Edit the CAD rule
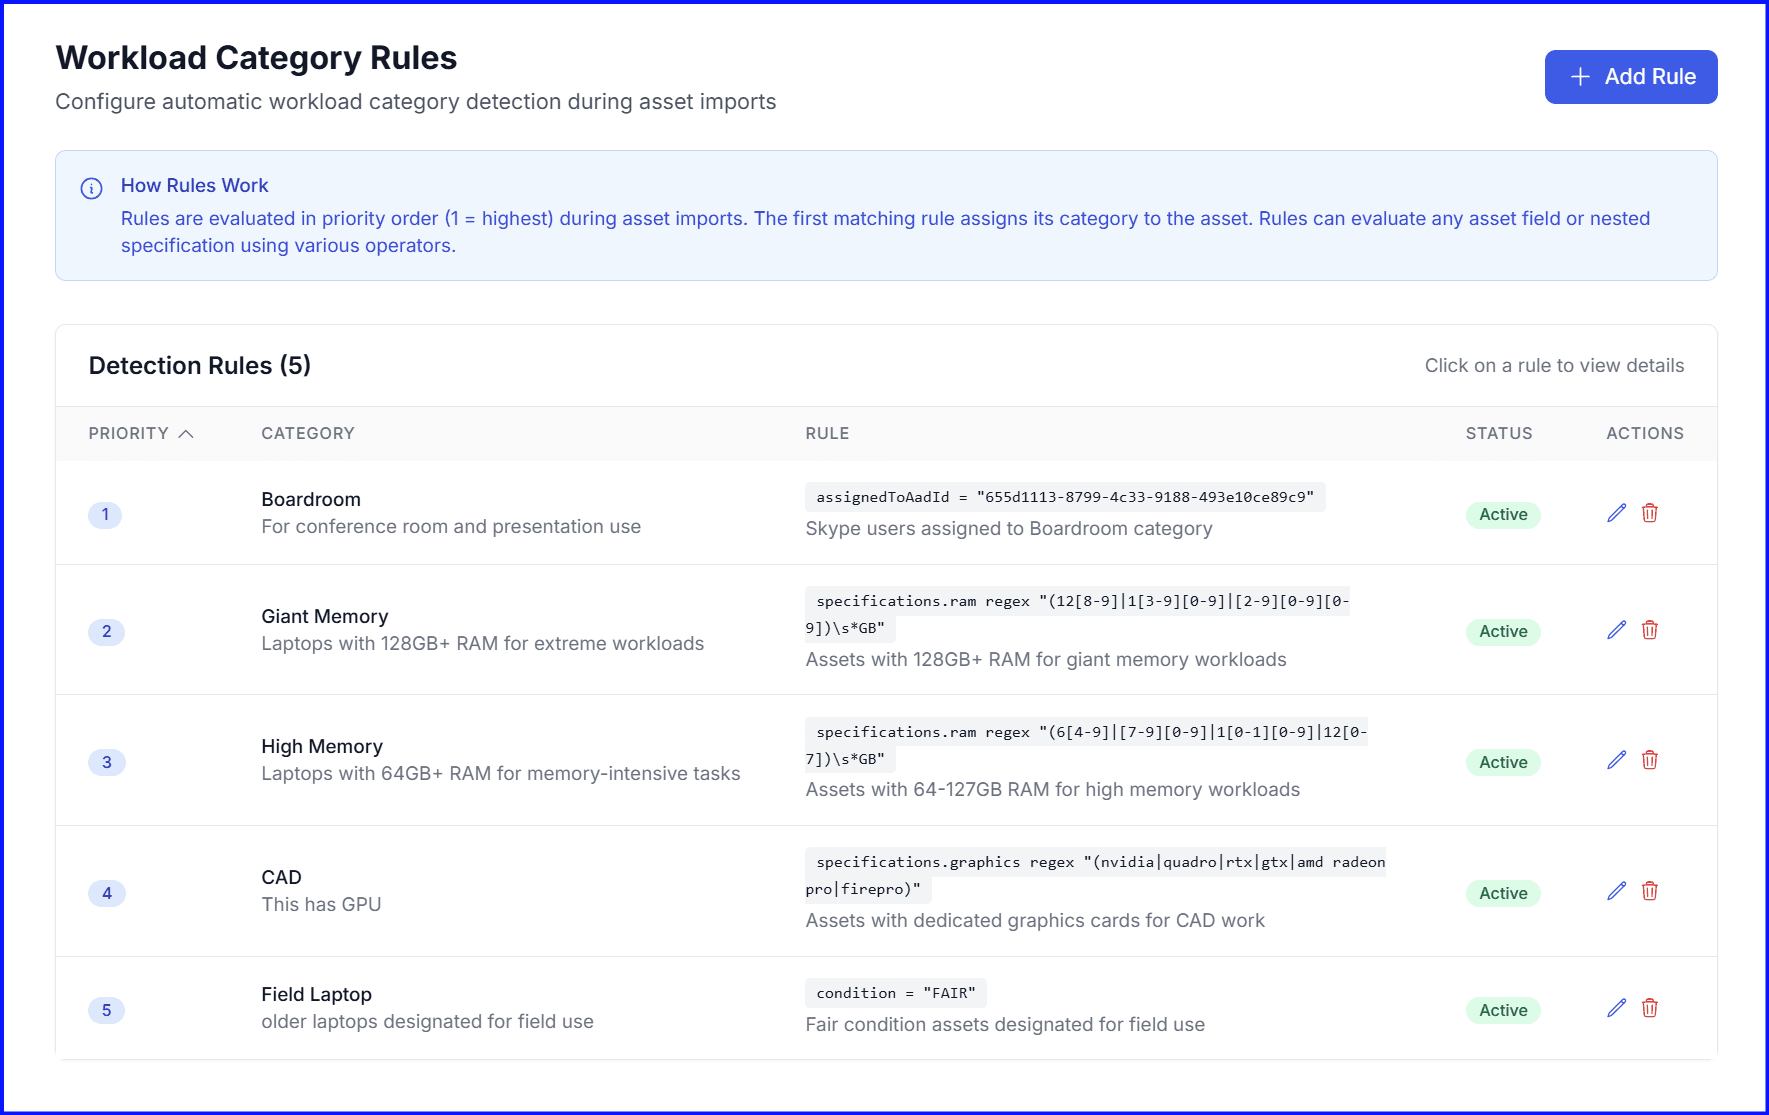 1616,890
